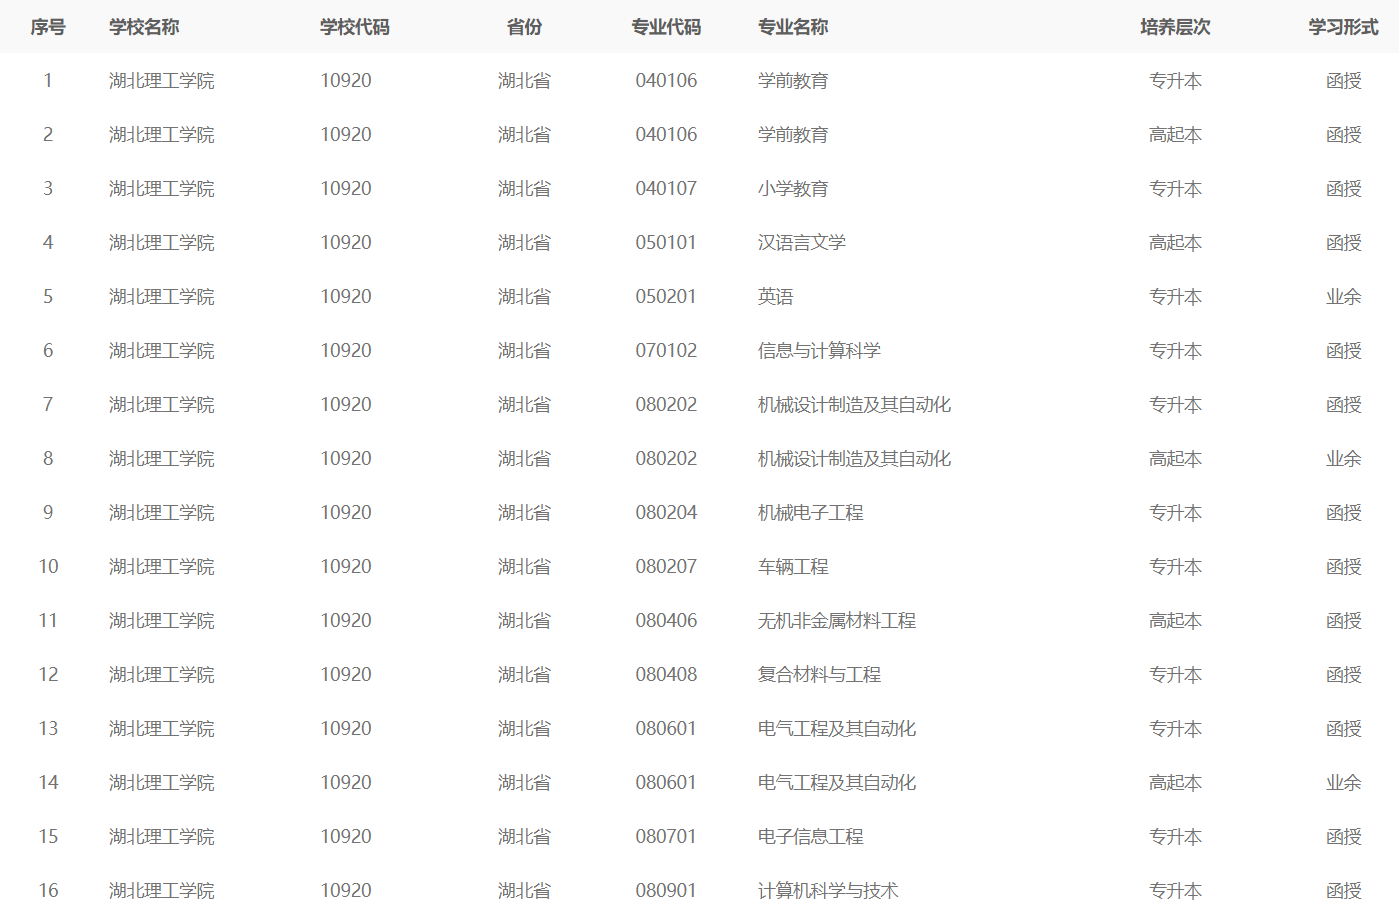1399x911 pixels.
Task: Click the 学校代码 column header
Action: pyautogui.click(x=355, y=27)
